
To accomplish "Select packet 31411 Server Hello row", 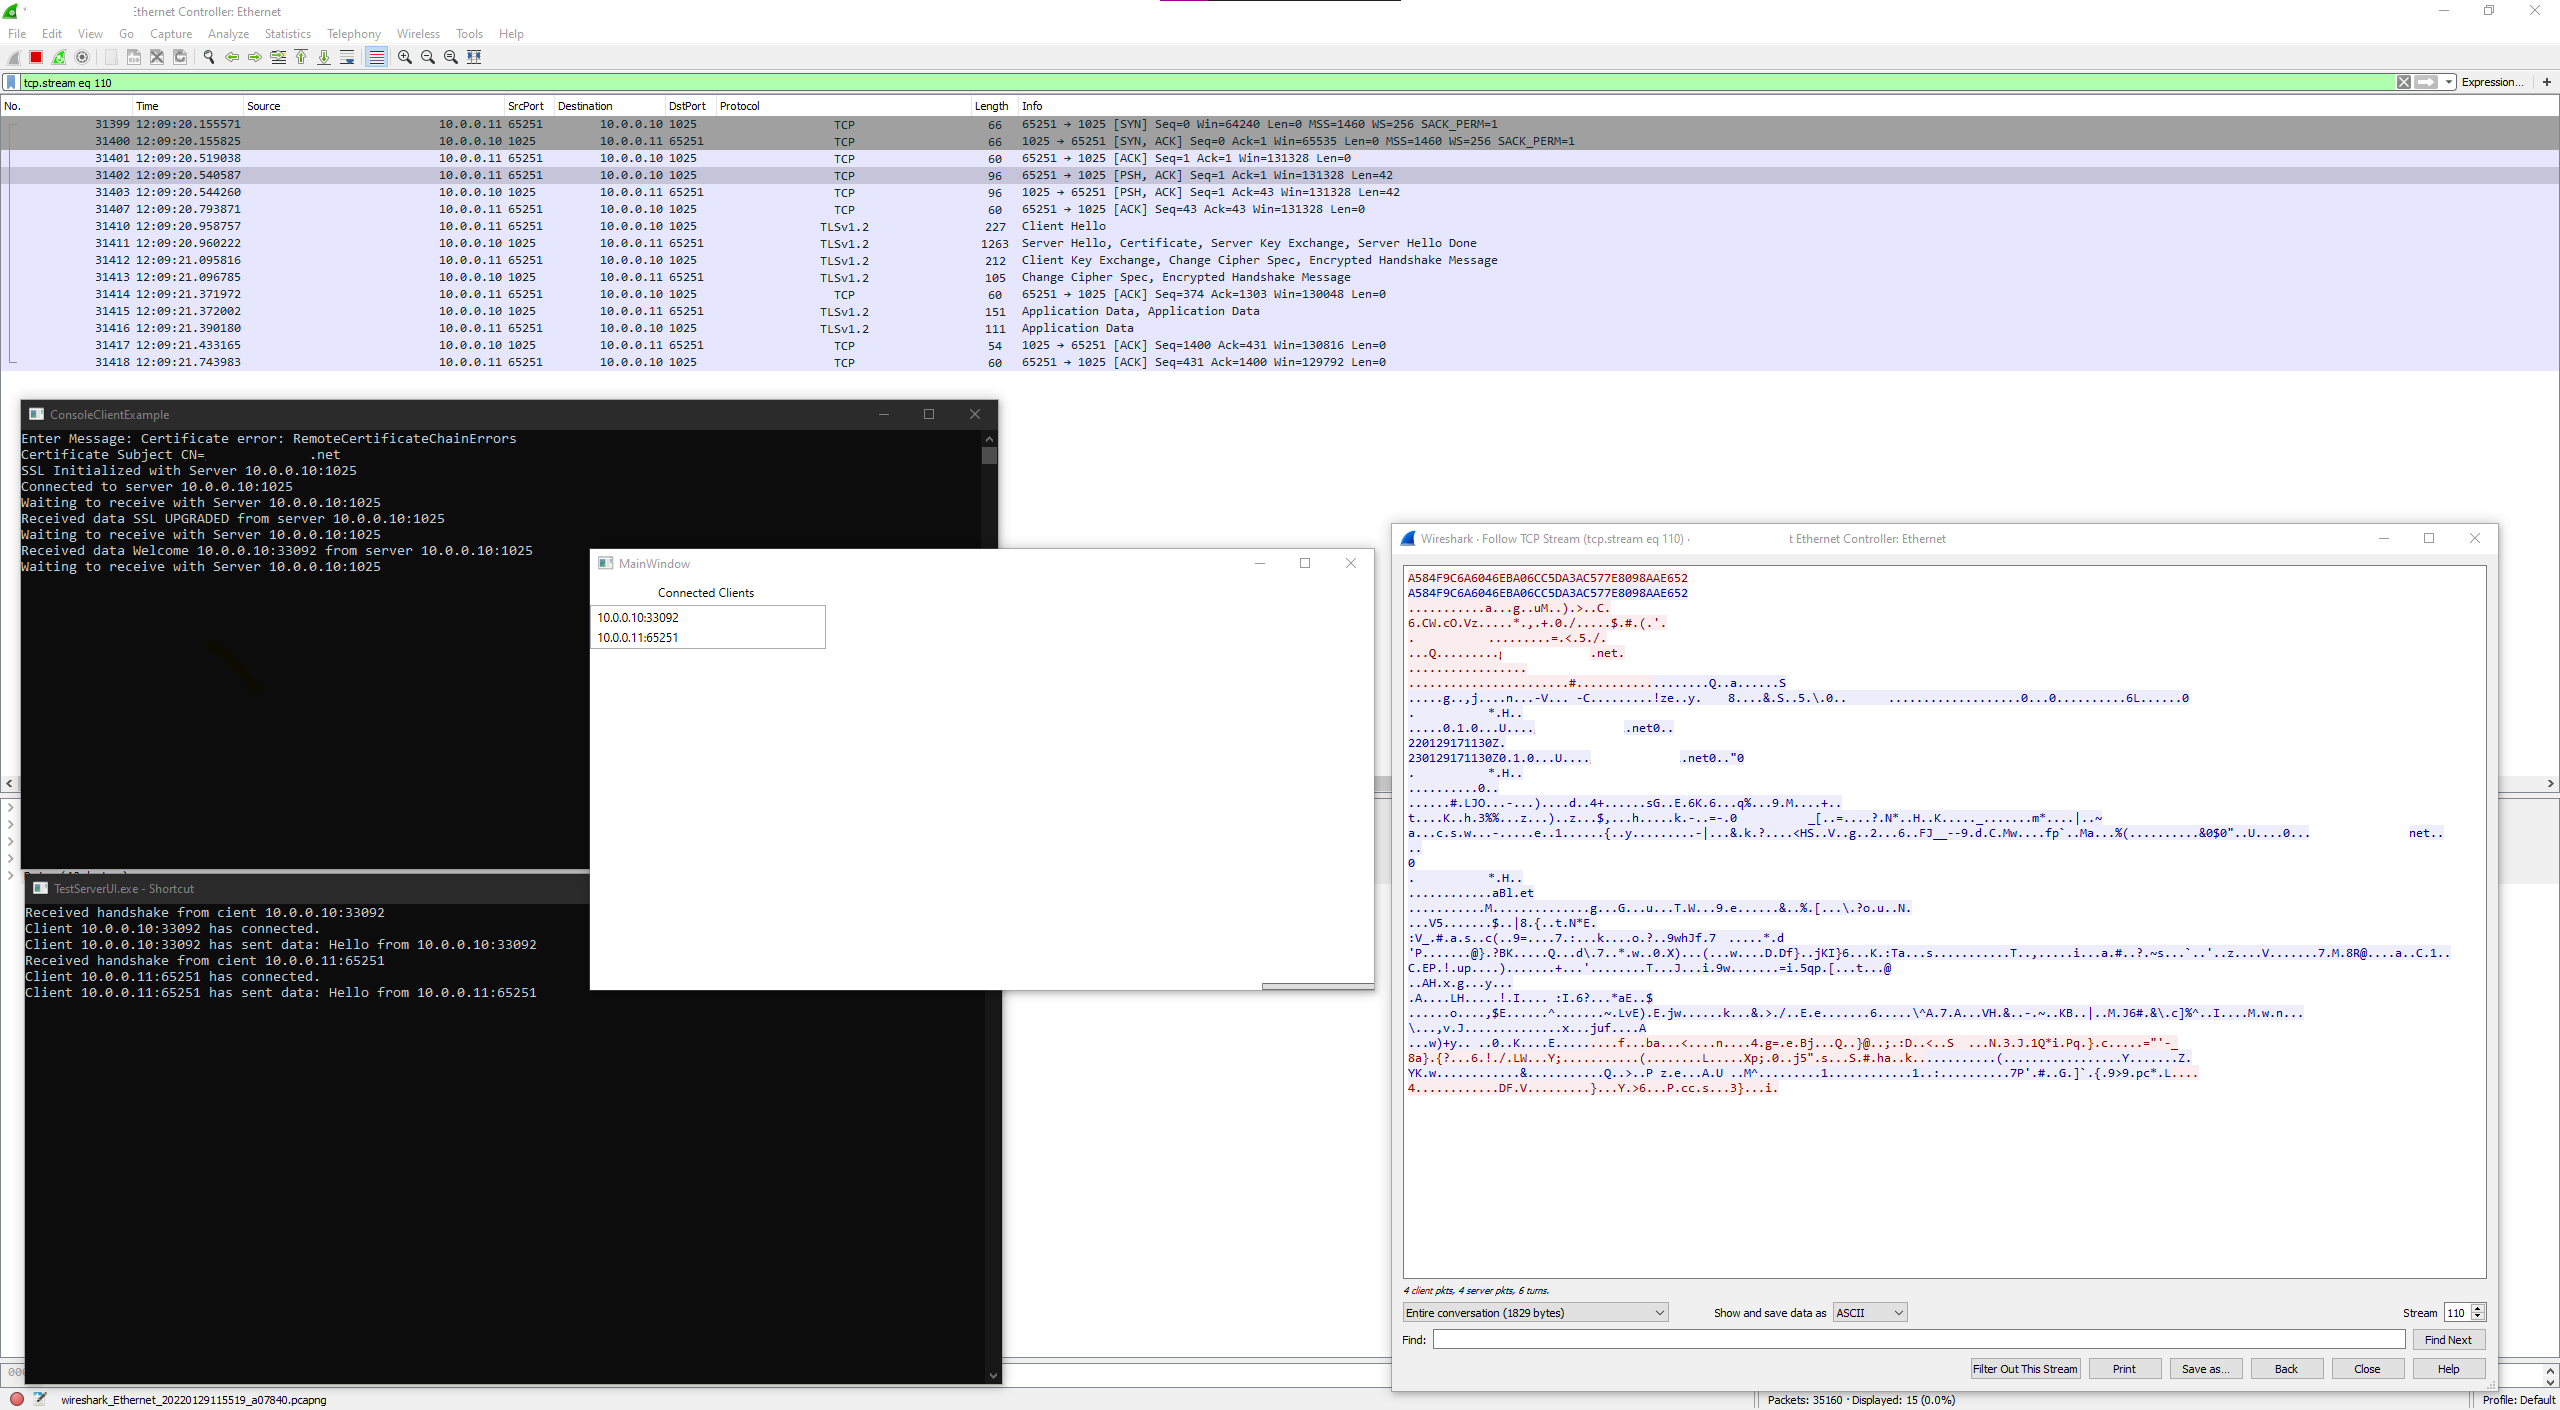I will (x=1280, y=243).
